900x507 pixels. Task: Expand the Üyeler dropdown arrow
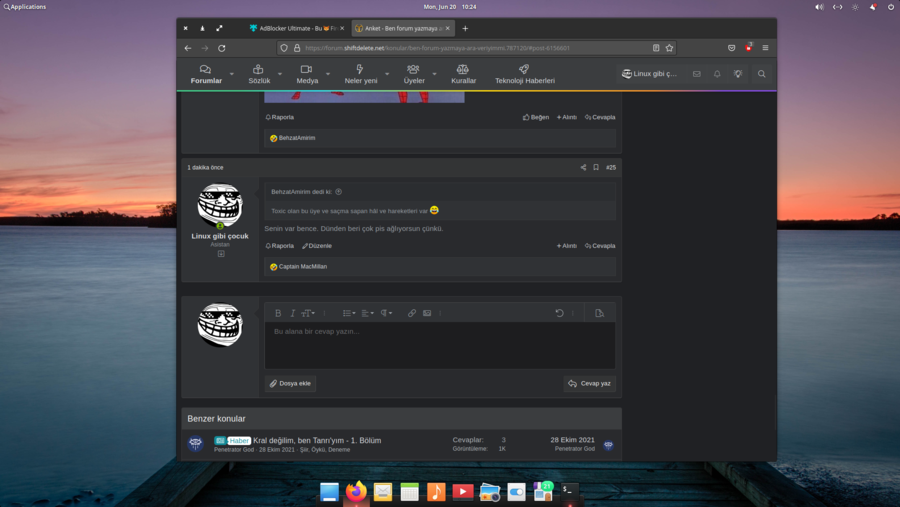coord(435,74)
